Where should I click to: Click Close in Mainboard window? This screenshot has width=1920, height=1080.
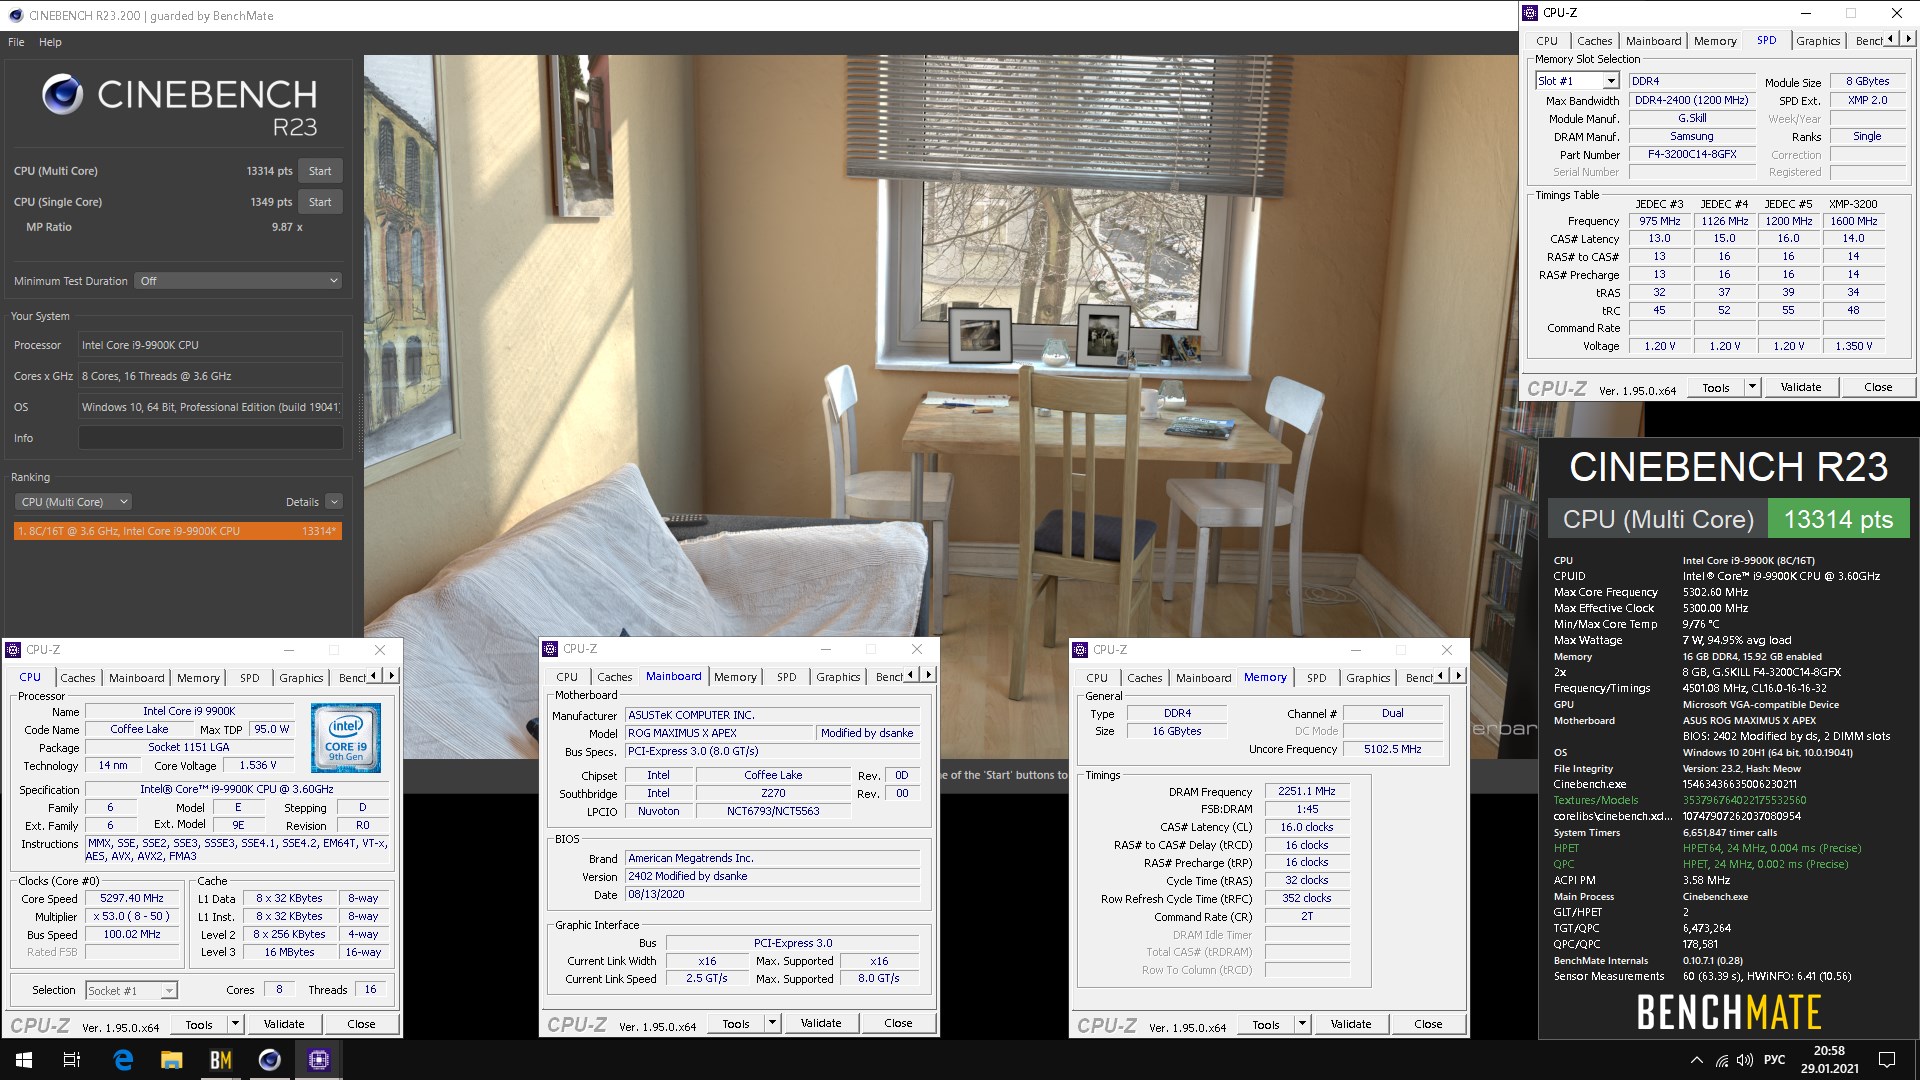point(898,1023)
